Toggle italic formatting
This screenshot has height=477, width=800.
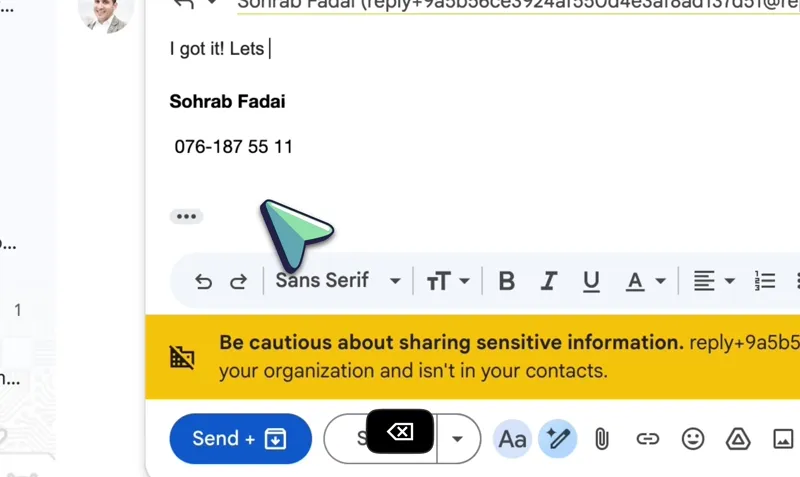point(548,281)
